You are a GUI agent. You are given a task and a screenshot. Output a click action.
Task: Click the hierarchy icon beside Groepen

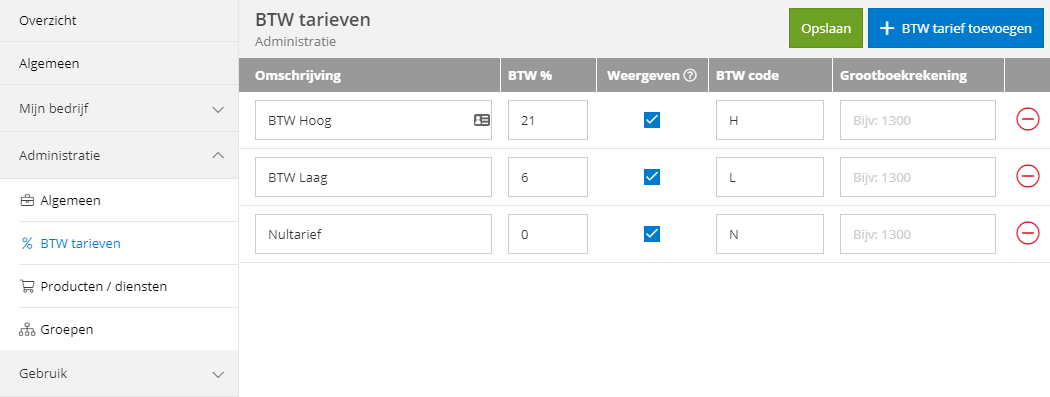point(27,329)
